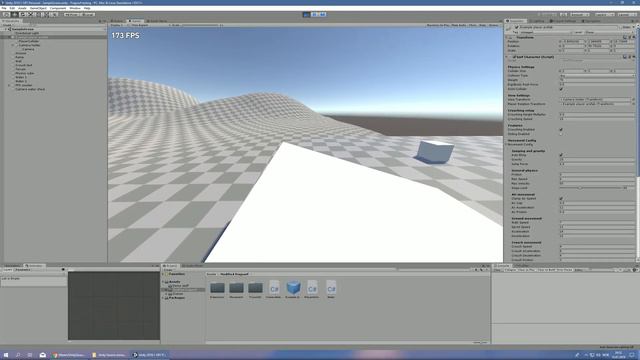Open the Display 1 dropdown
Viewport: 640px width, 360px height.
click(117, 25)
